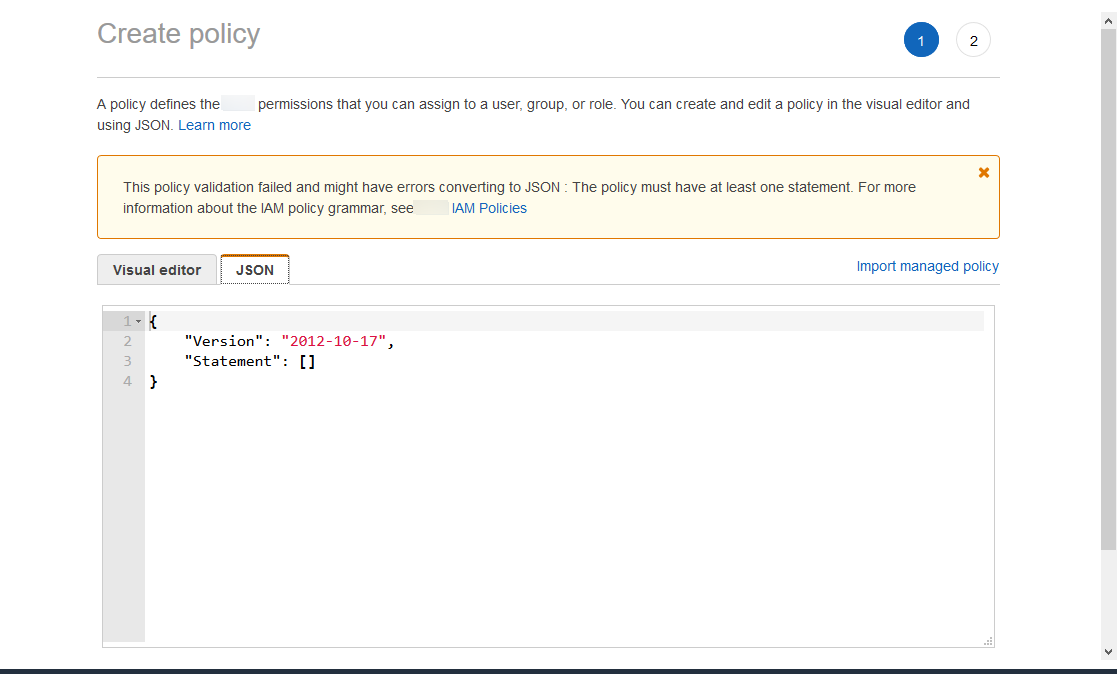Grab the editor resize handle corner
Screen dimensions: 1117x674
tap(988, 641)
